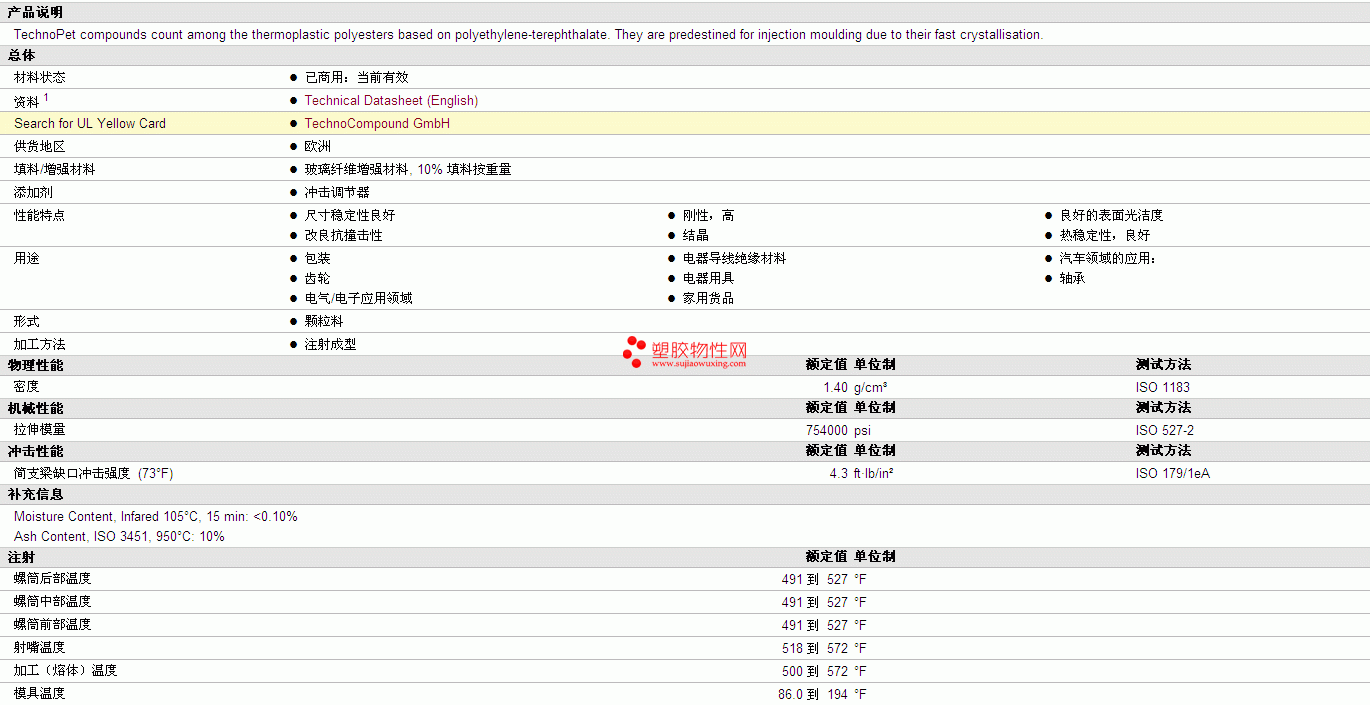Image resolution: width=1370 pixels, height=705 pixels.
Task: Select the tensile modulus value 754000
Action: 827,430
